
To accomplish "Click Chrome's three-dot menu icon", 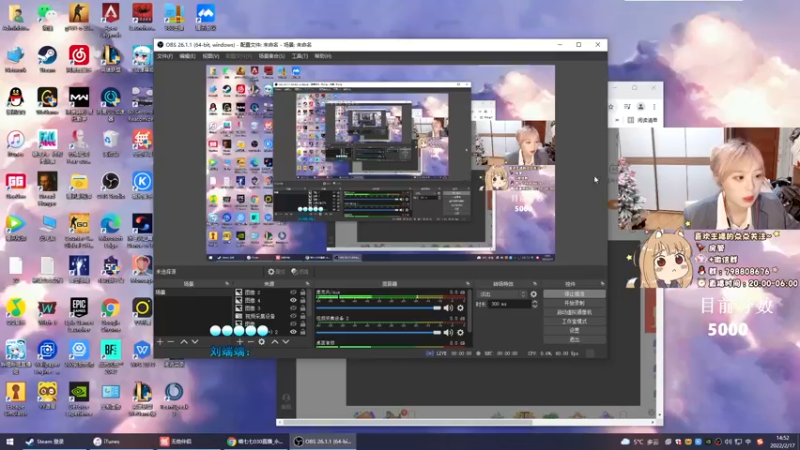I will click(654, 107).
